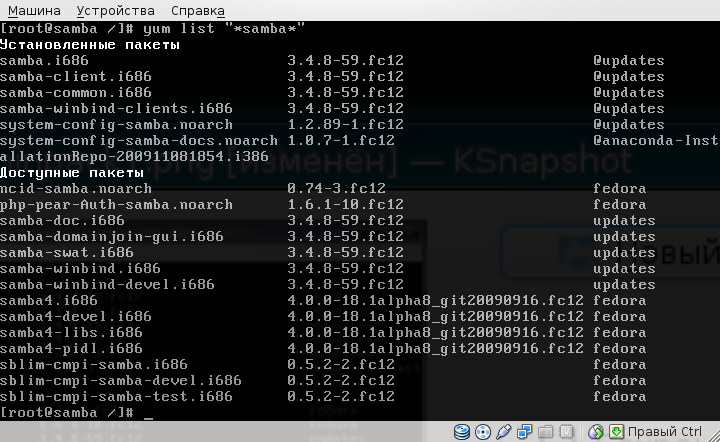Click the CD/DVD drive status icon
The height and width of the screenshot is (442, 720).
(x=483, y=432)
